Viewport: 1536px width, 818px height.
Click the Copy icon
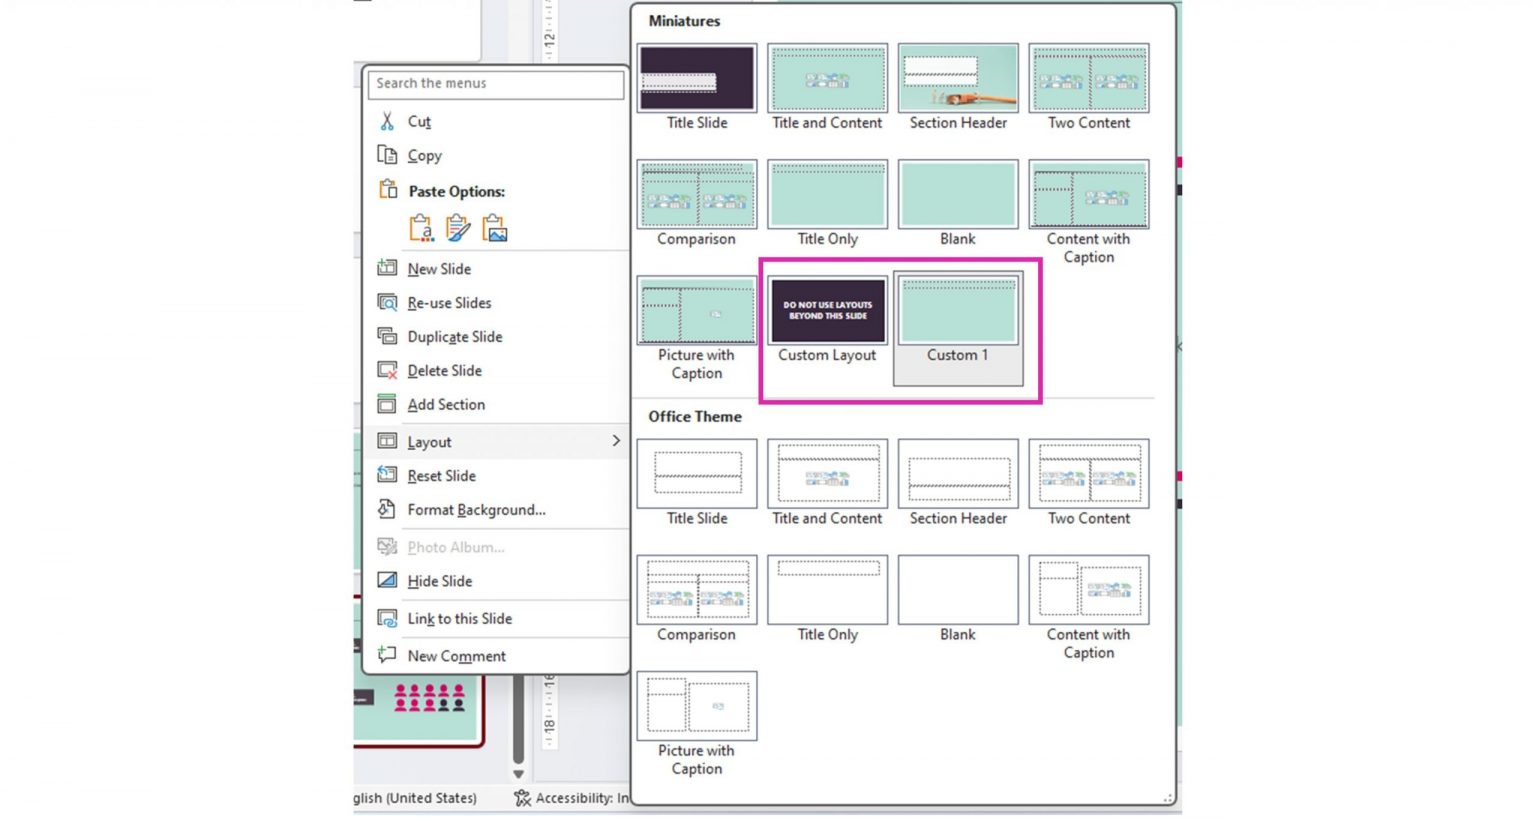(x=389, y=155)
